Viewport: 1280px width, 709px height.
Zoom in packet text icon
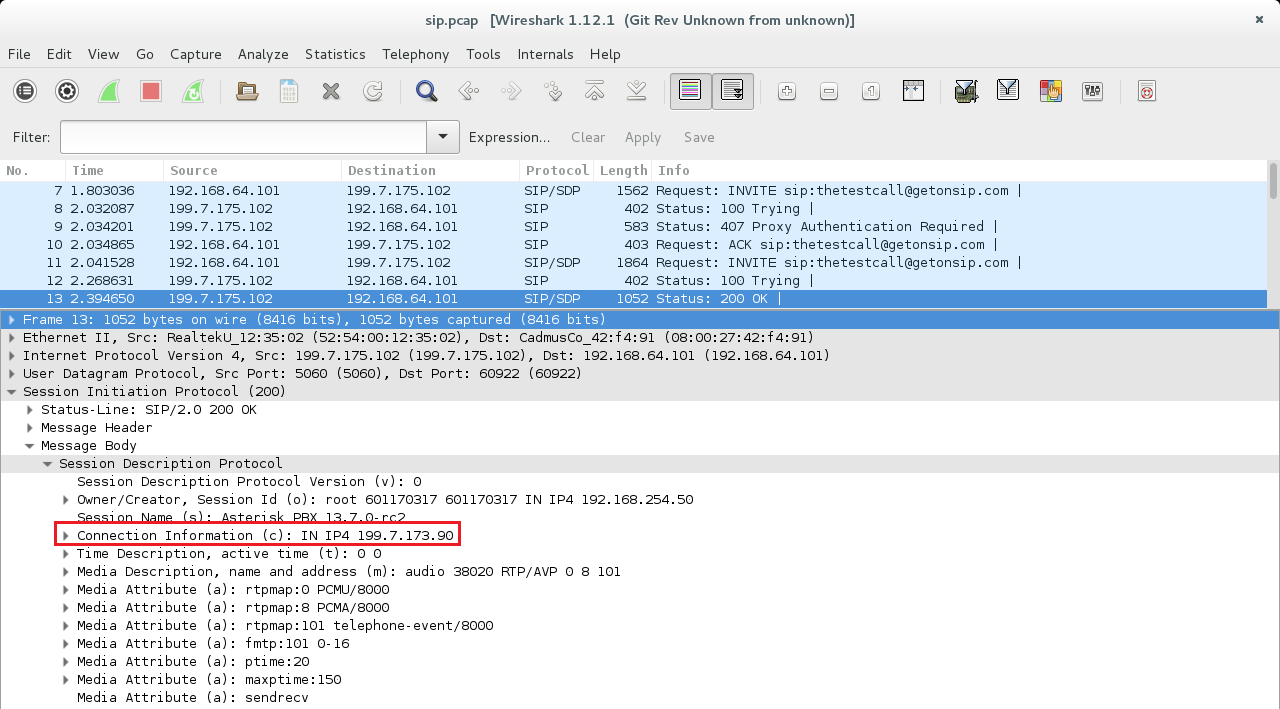787,91
